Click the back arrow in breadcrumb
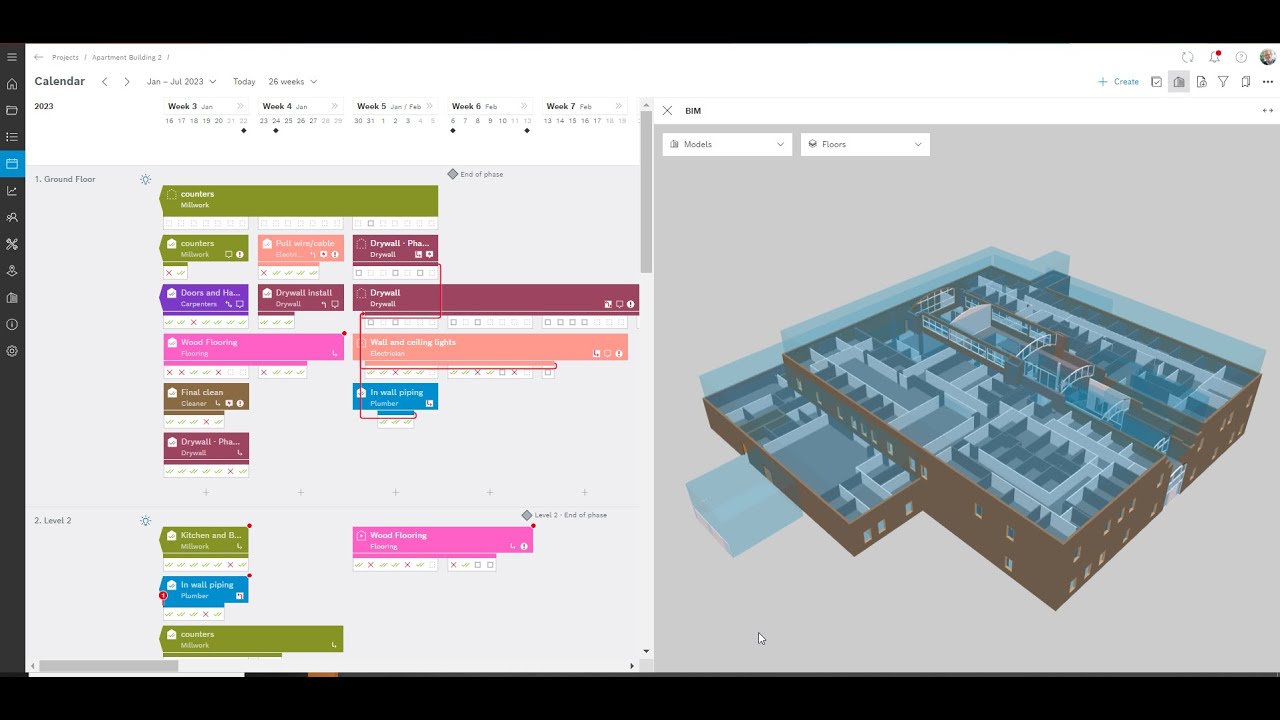The width and height of the screenshot is (1280, 720). (x=39, y=57)
